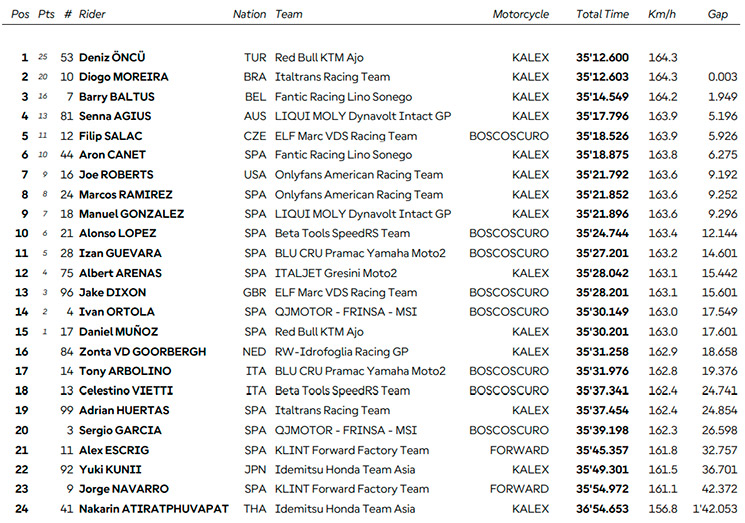Click winner's total time 35'12.600
The width and height of the screenshot is (745, 523).
[602, 57]
